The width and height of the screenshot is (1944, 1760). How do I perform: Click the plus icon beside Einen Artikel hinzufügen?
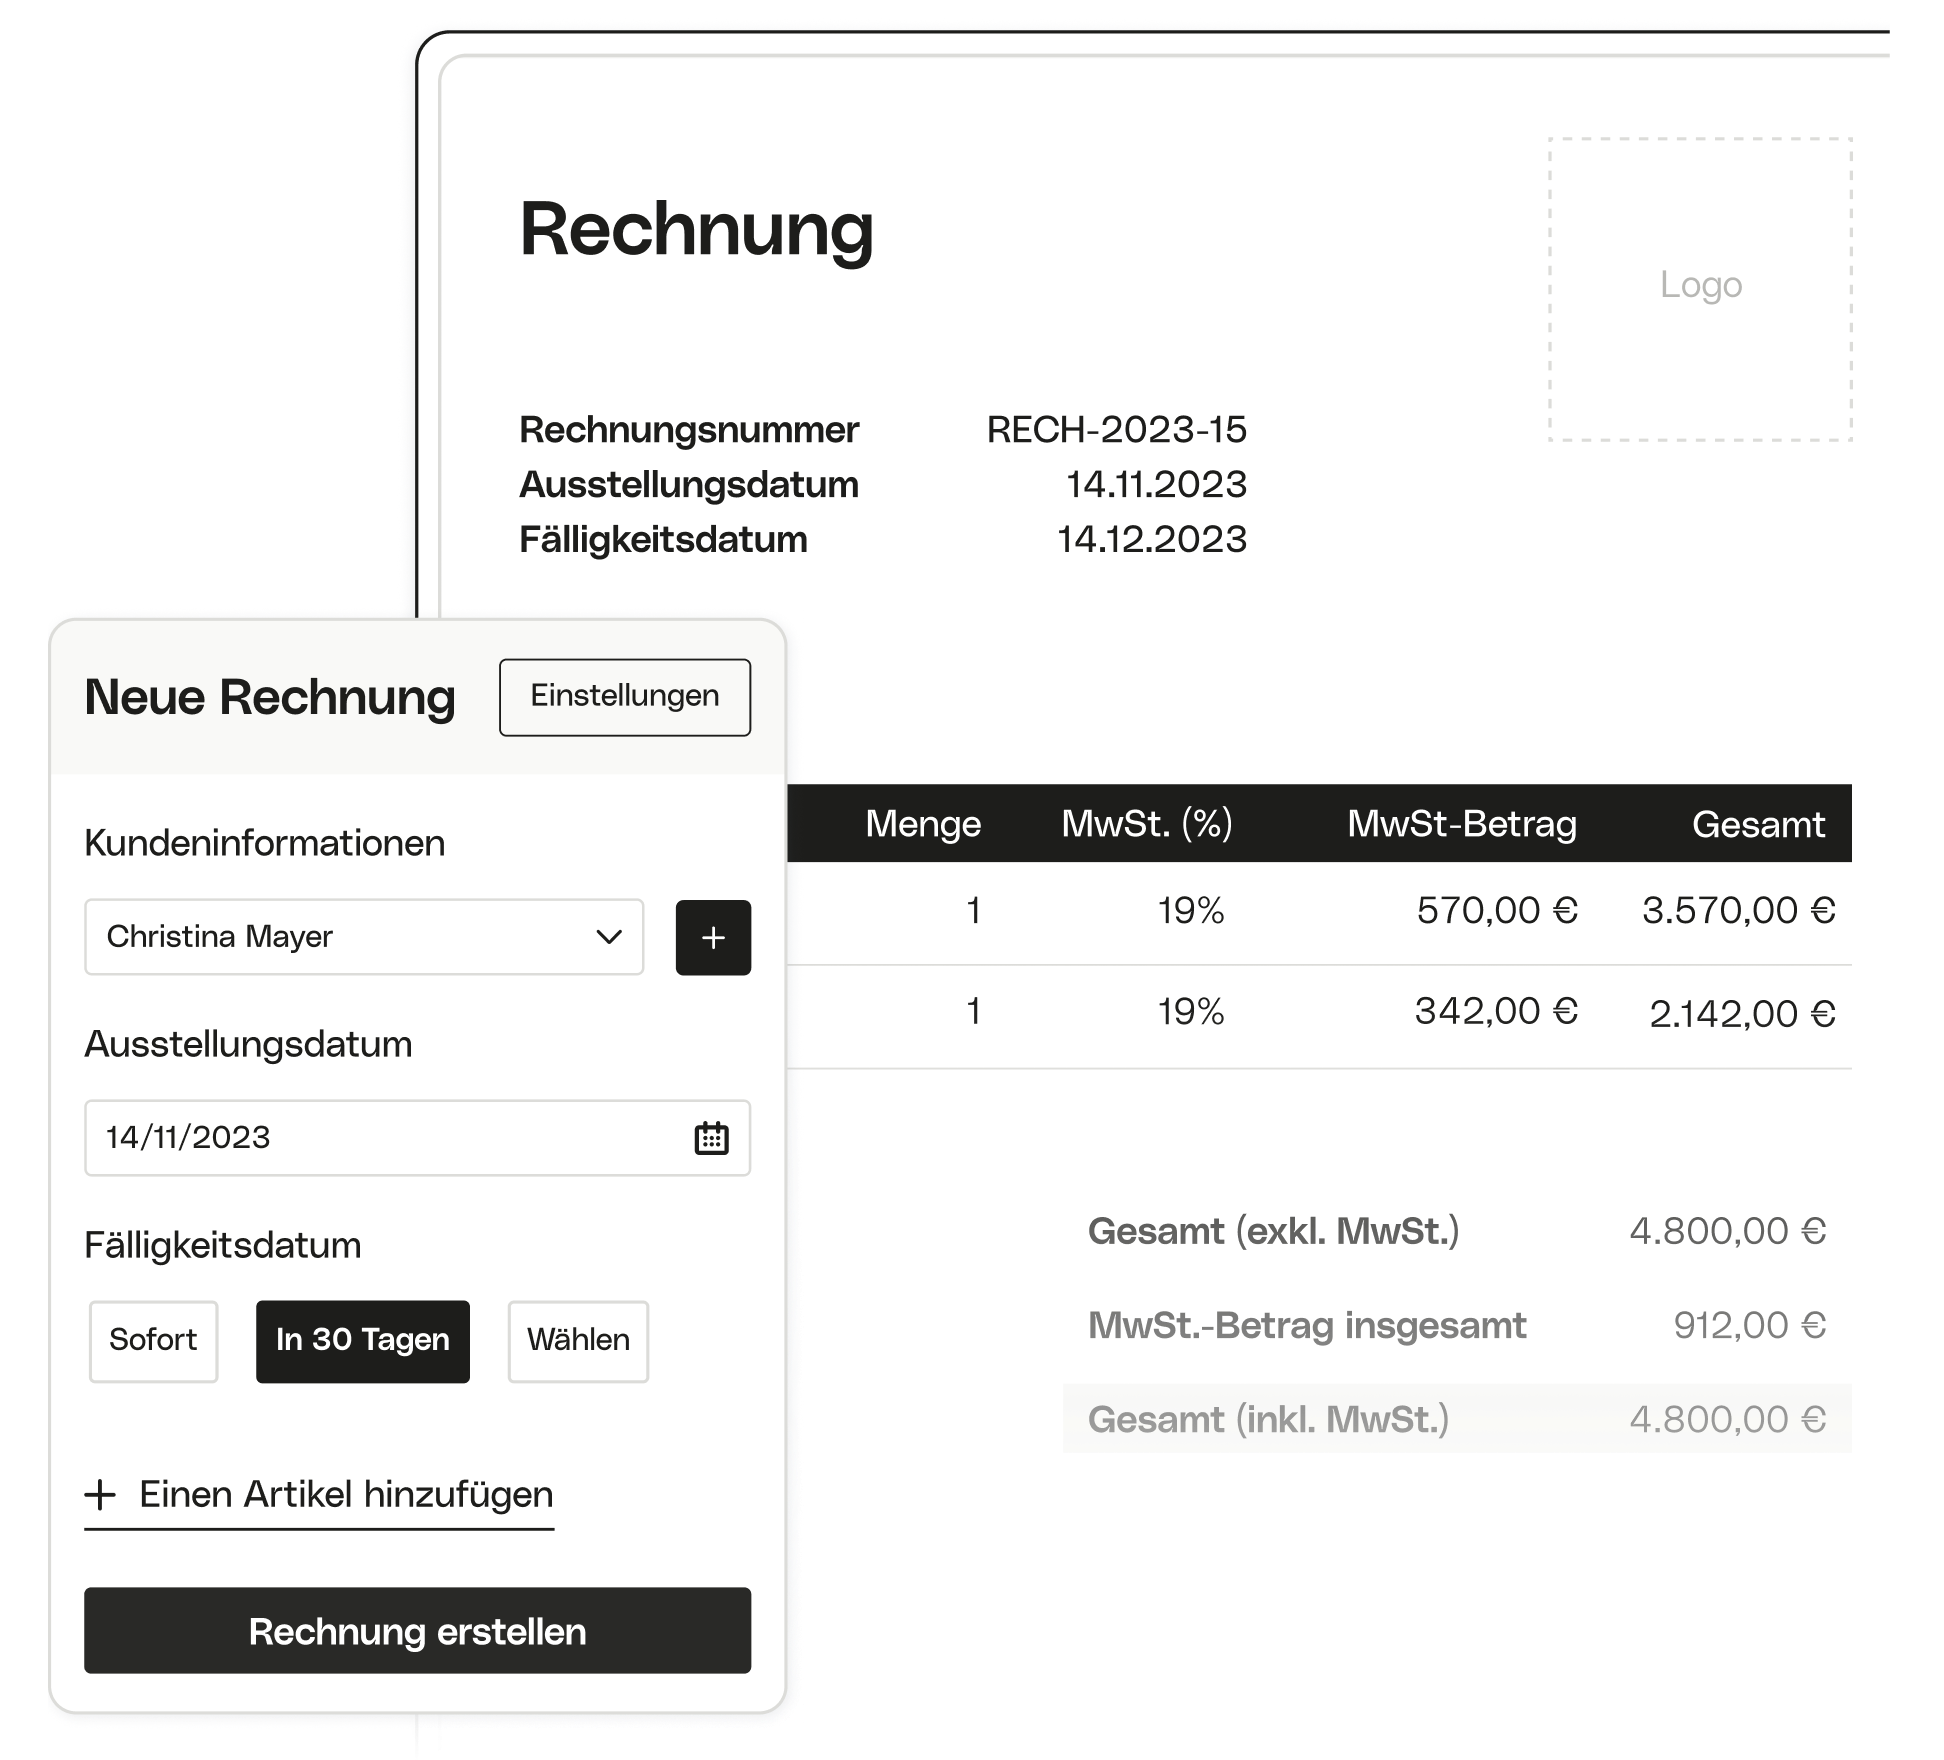[101, 1495]
